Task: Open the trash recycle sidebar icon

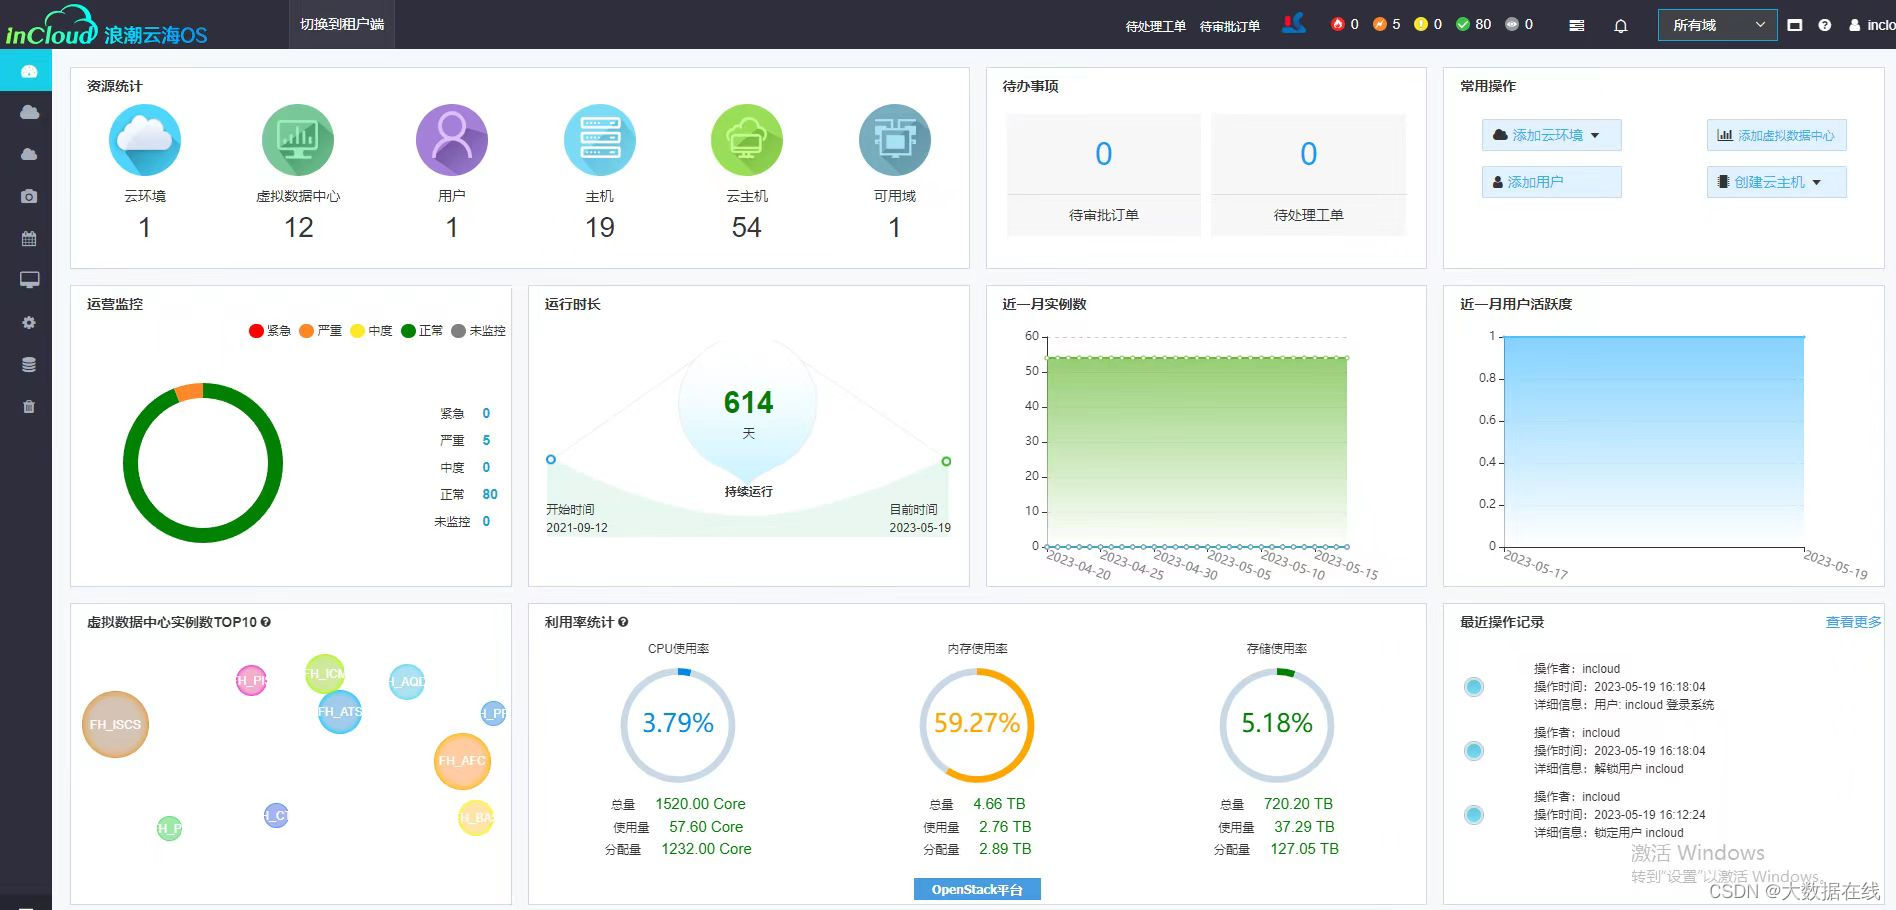Action: click(x=29, y=407)
